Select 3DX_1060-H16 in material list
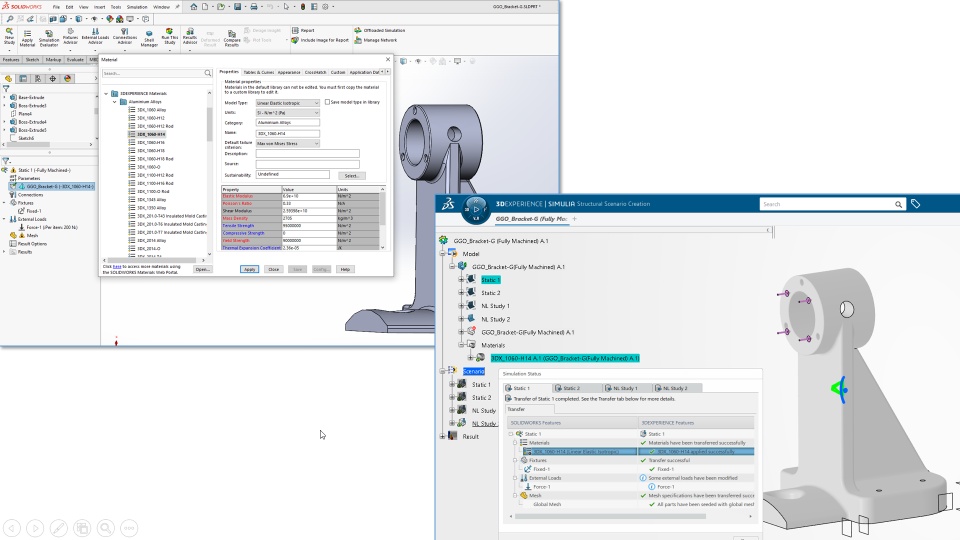 151,142
